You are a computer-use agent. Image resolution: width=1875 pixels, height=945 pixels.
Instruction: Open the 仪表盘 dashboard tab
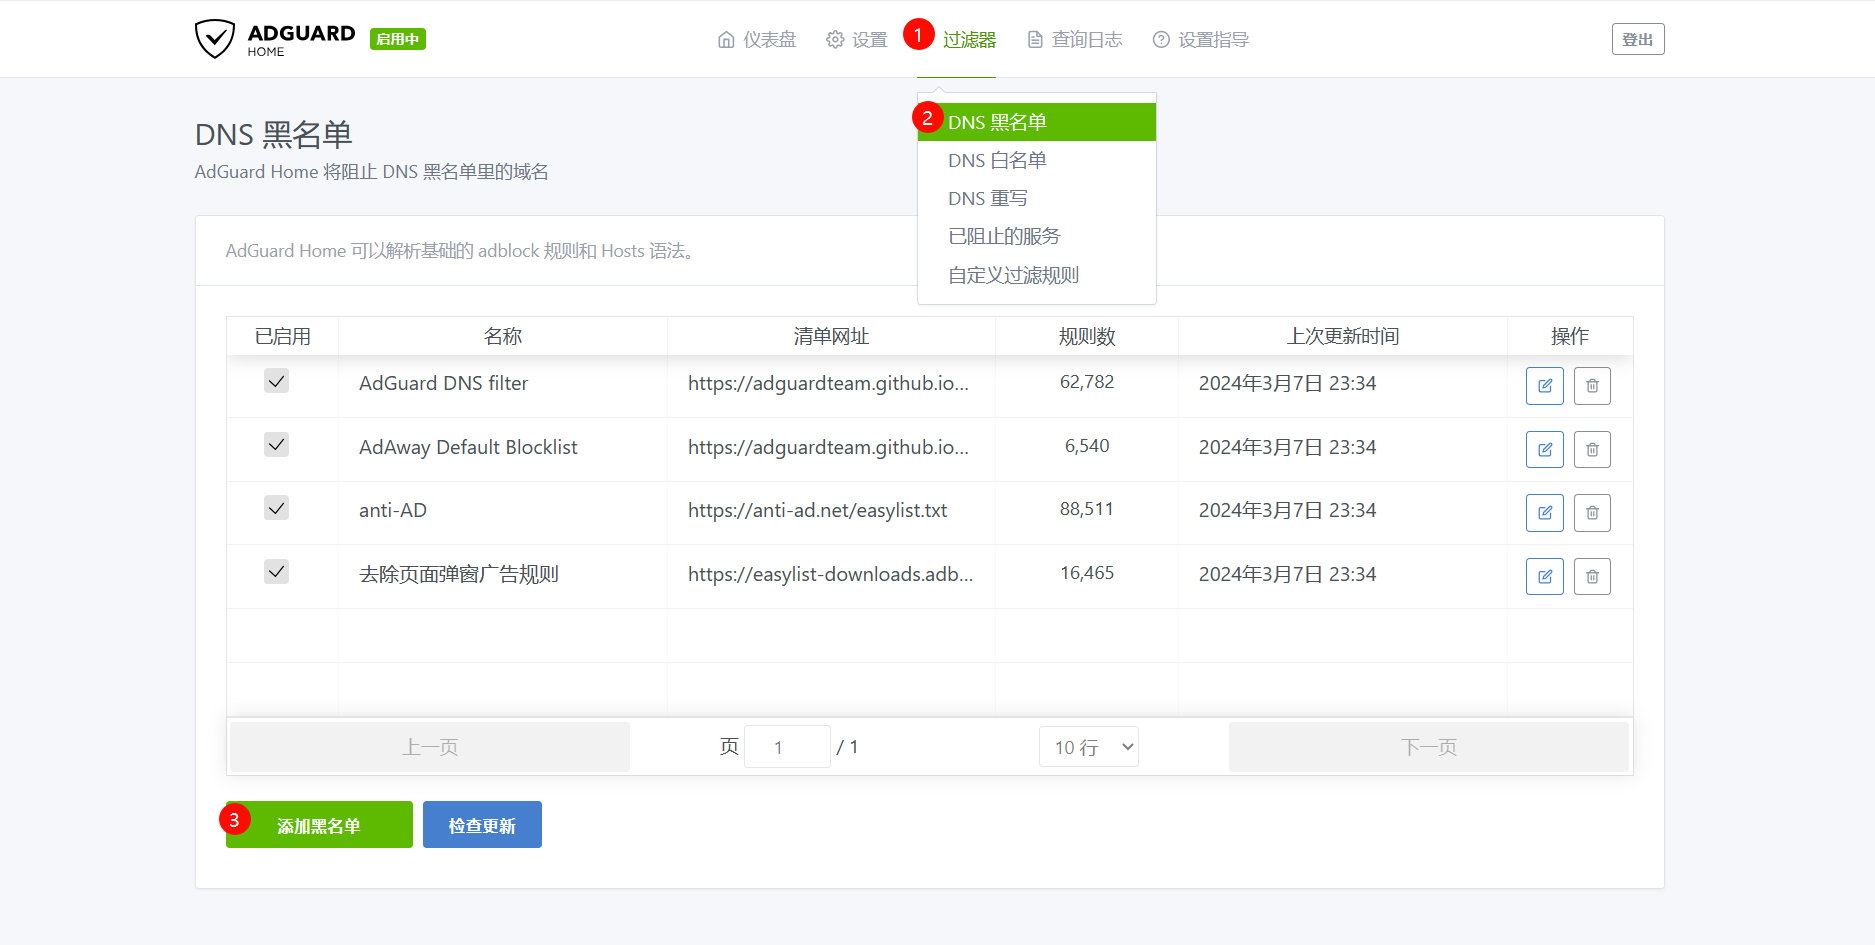pos(757,40)
